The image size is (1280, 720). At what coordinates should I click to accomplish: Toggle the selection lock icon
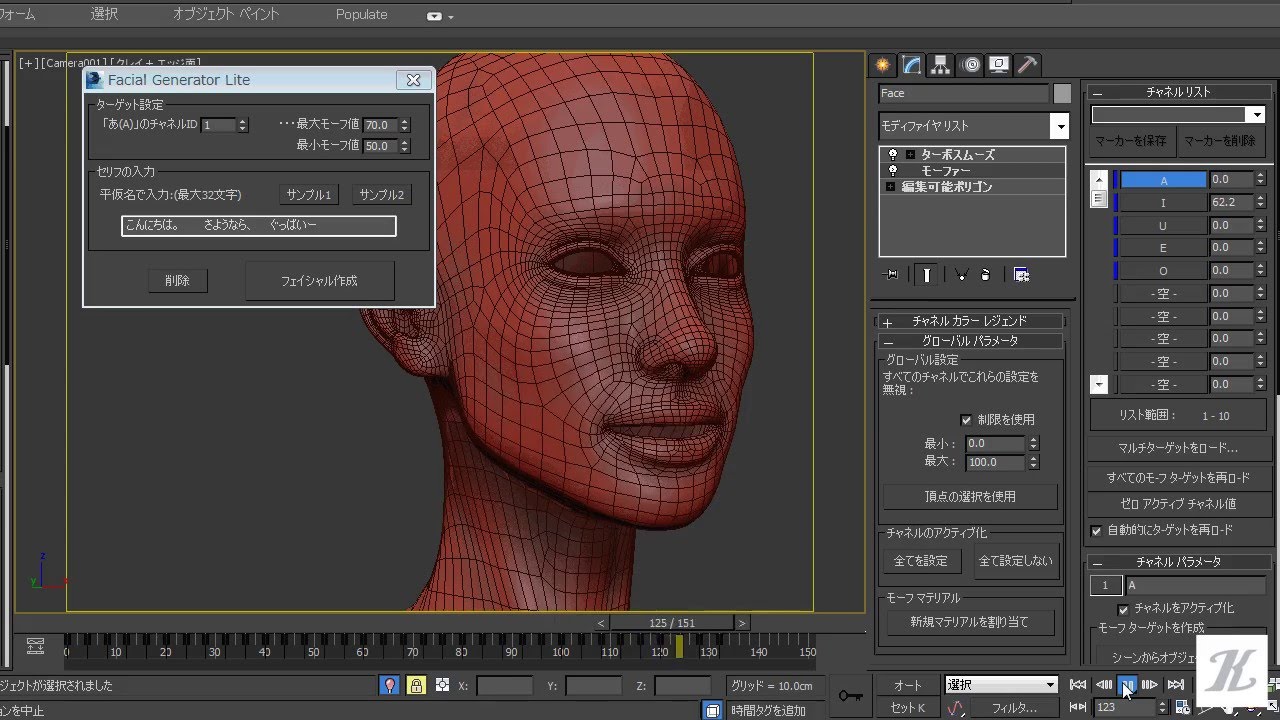tap(415, 686)
